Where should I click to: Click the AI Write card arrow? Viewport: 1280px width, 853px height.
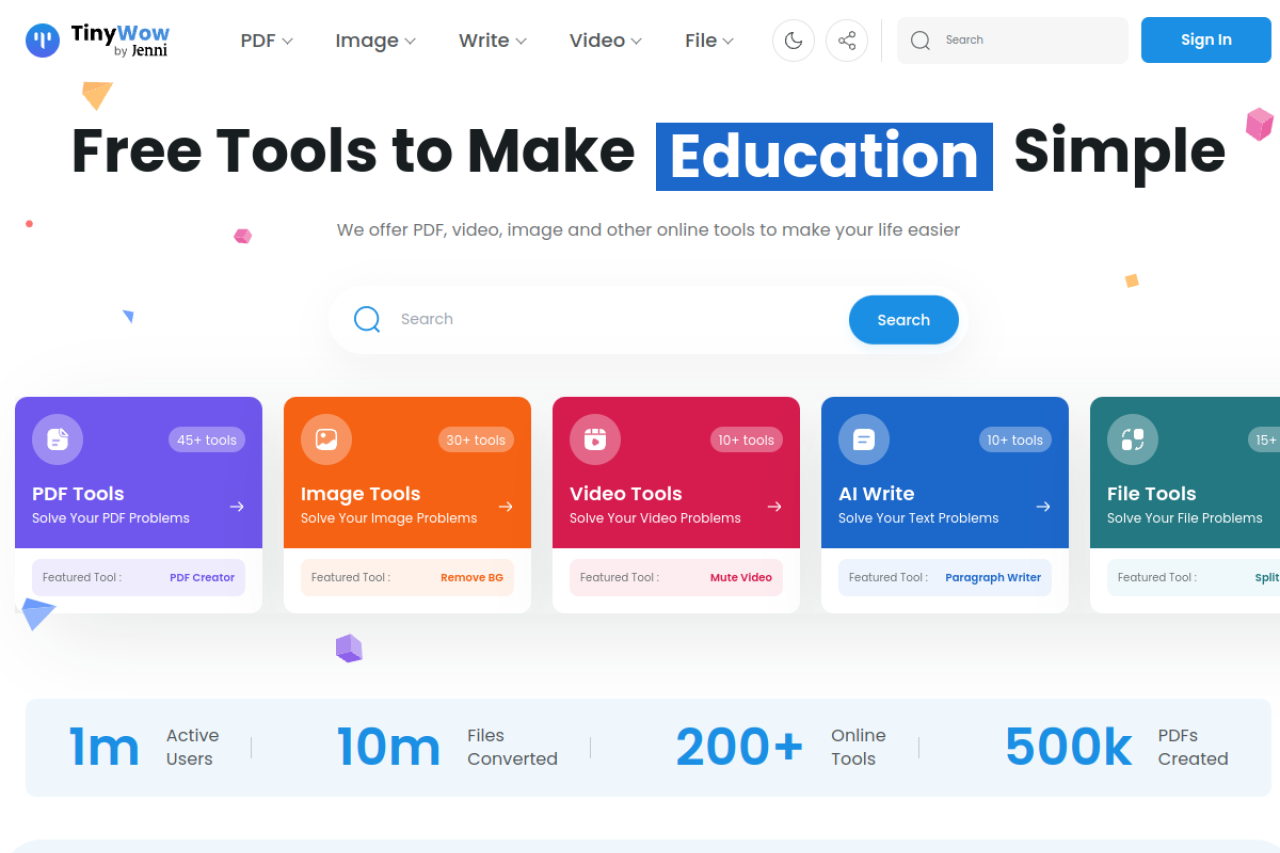coord(1043,507)
